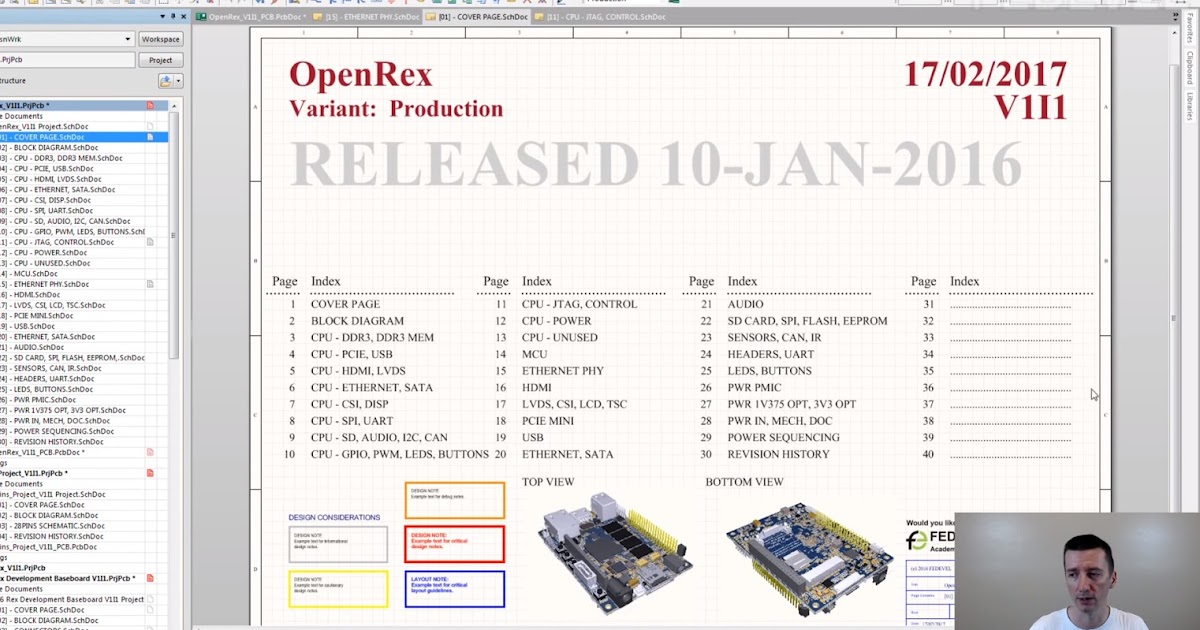Image resolution: width=1200 pixels, height=630 pixels.
Task: Click document status icon beside ETHERNET PHY.SchDoc row
Action: coord(150,284)
